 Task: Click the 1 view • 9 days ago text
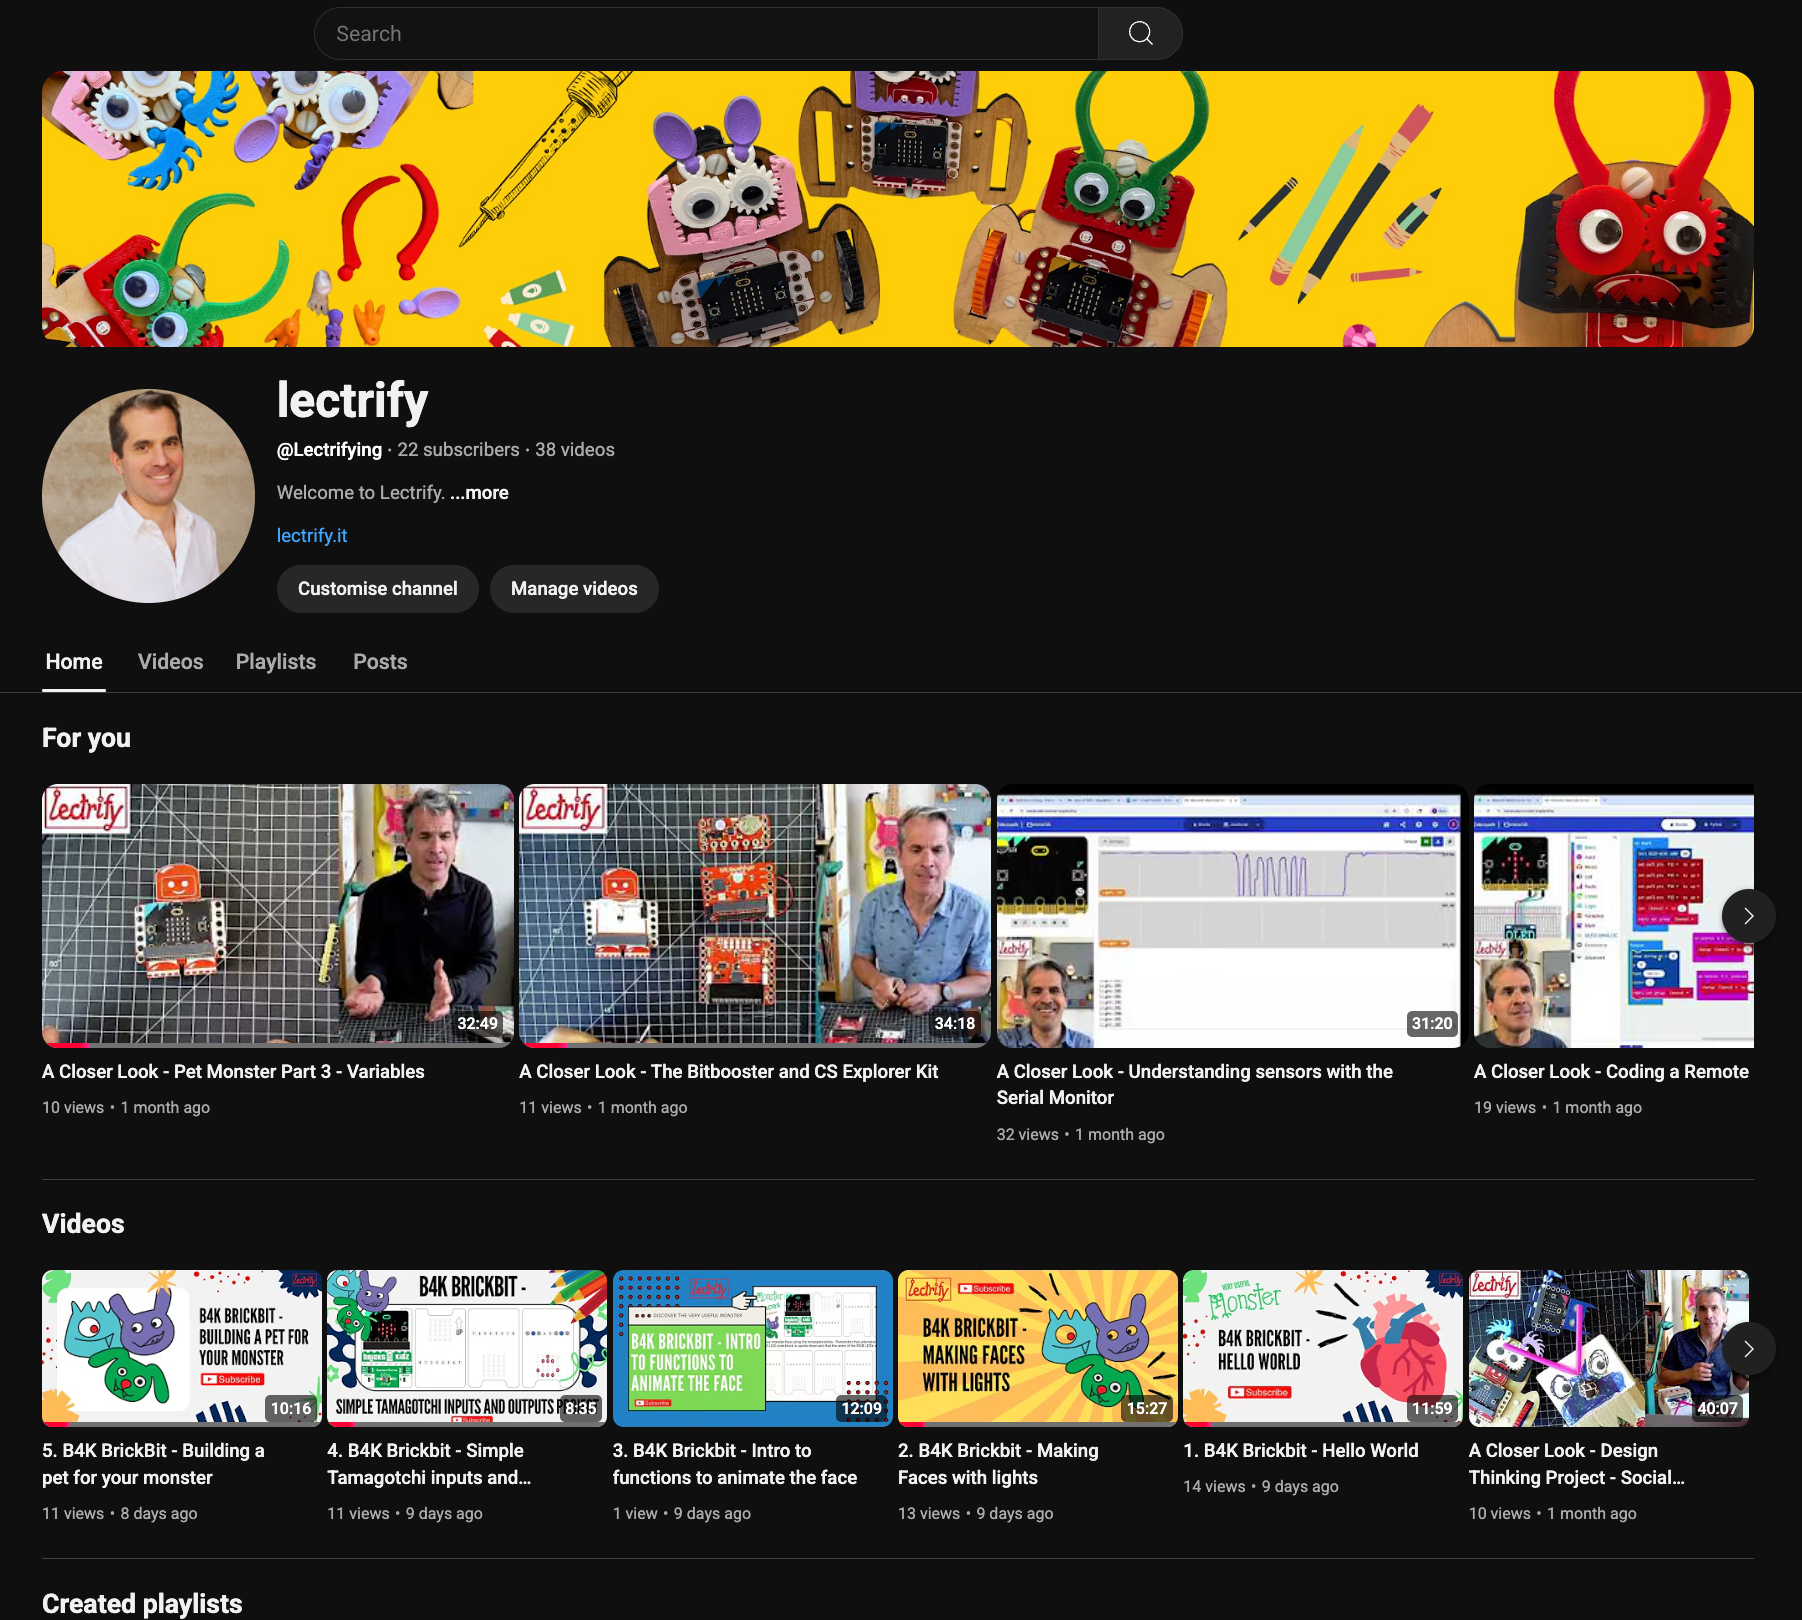tap(681, 1514)
